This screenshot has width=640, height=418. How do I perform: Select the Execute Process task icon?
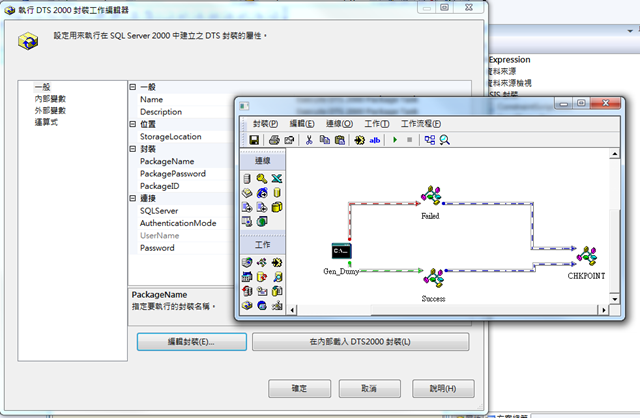pyautogui.click(x=247, y=277)
